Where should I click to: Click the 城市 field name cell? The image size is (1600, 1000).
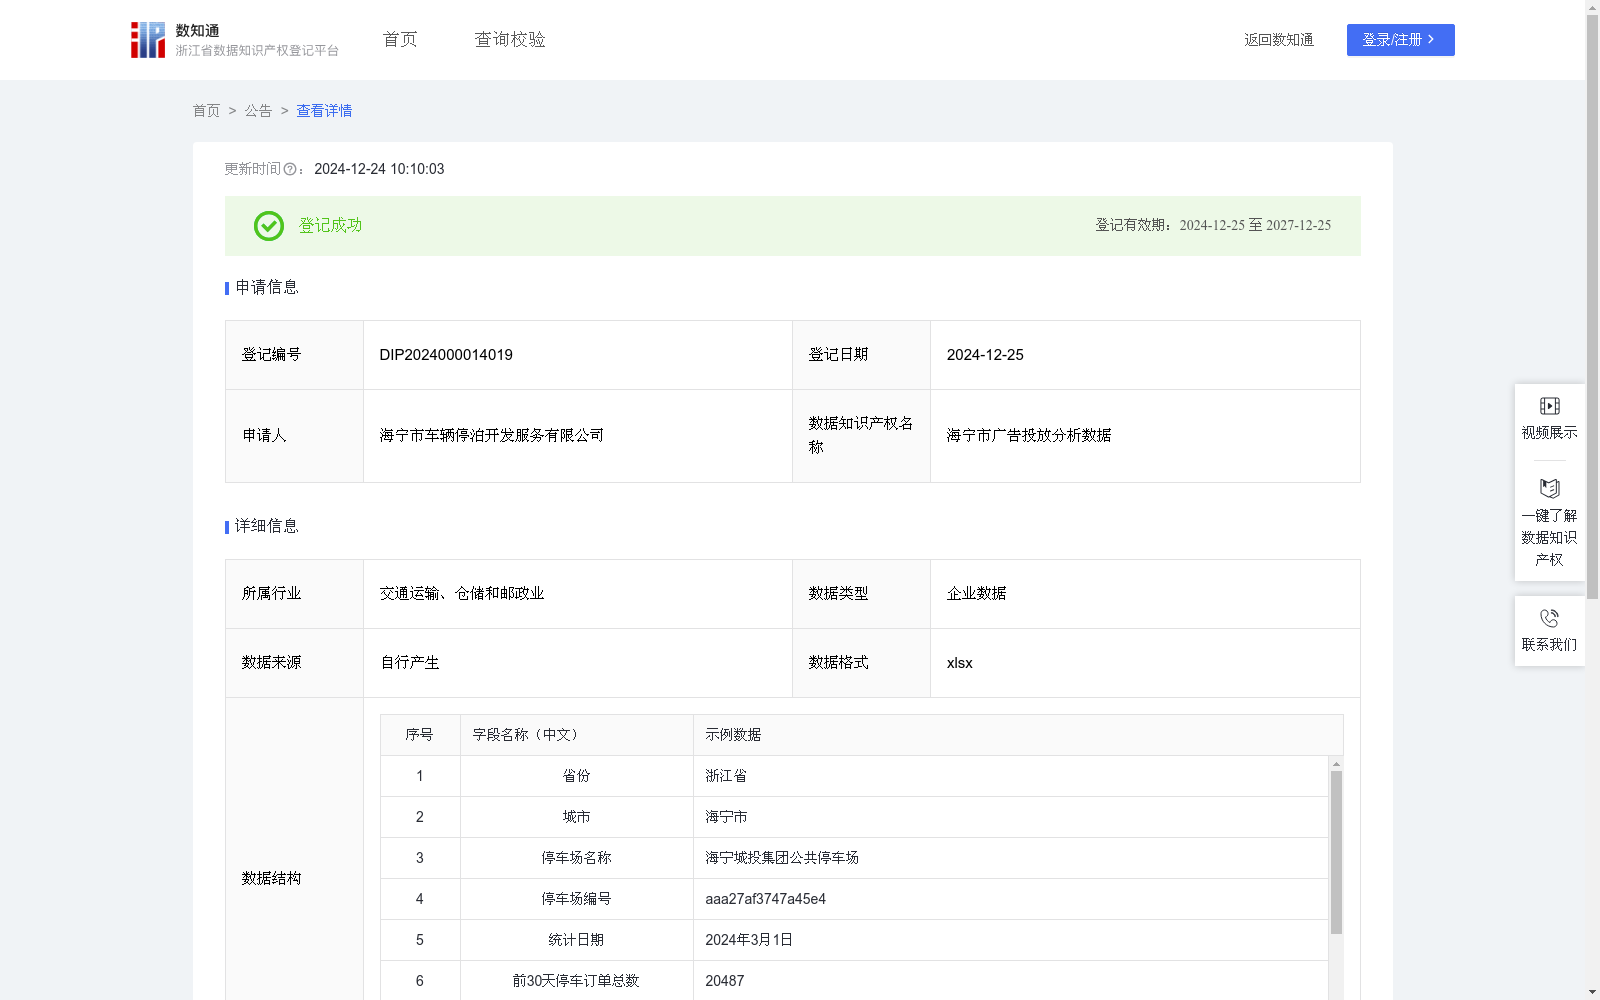(577, 817)
